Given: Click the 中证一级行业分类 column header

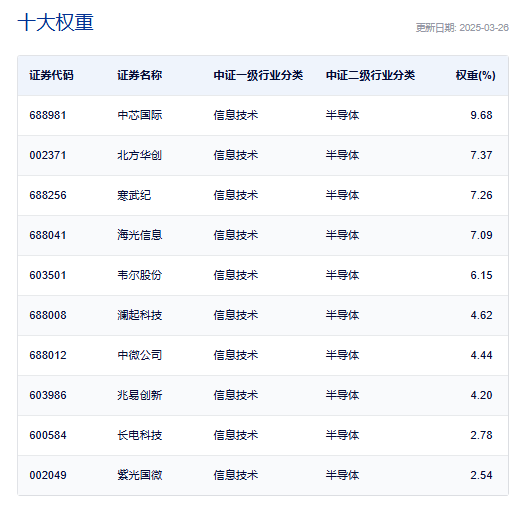Looking at the screenshot, I should click(258, 75).
